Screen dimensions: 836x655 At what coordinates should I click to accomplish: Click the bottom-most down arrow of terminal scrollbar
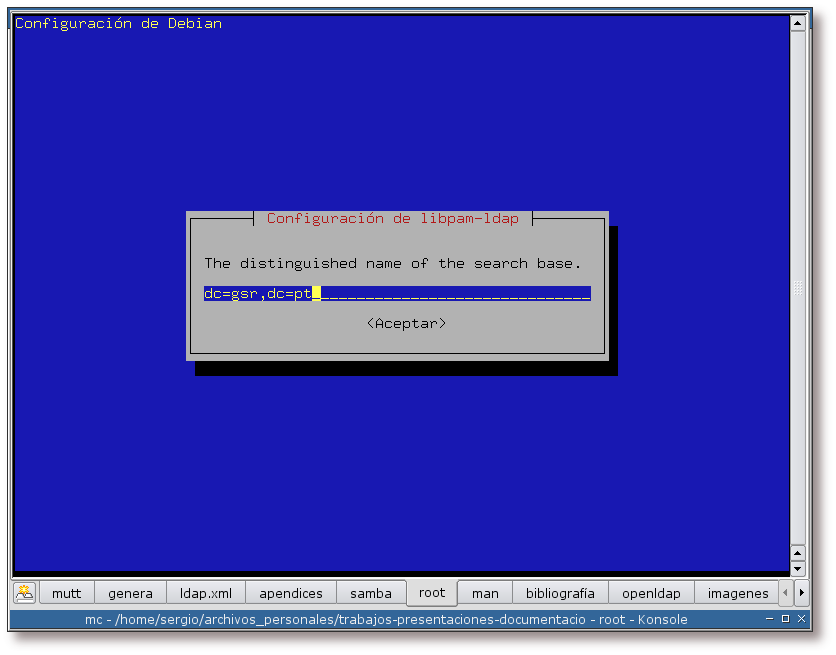coord(798,569)
